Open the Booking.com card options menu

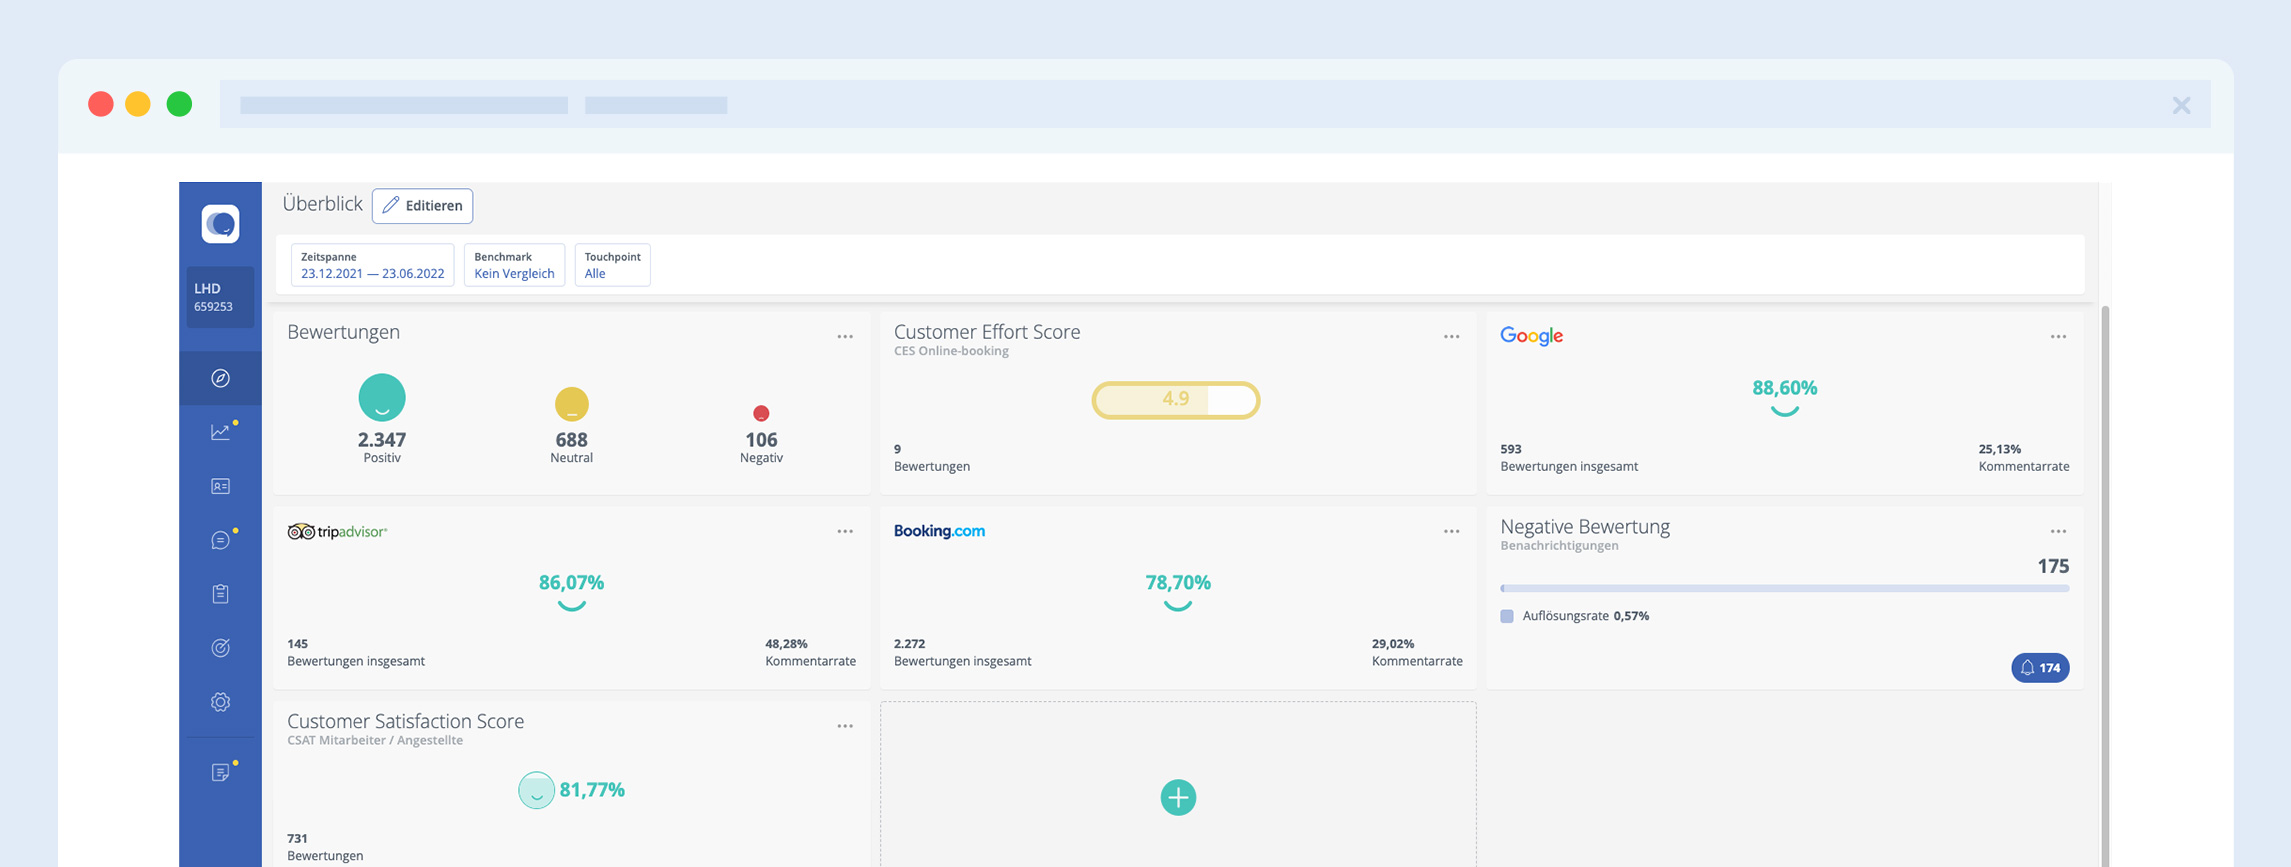tap(1451, 532)
